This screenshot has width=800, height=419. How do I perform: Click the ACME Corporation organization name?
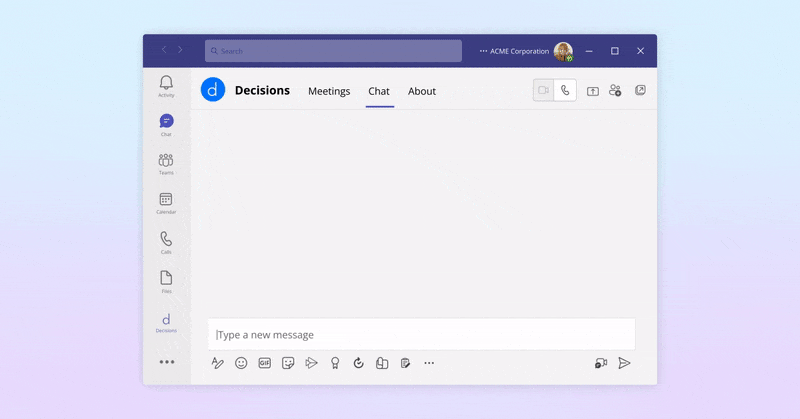pyautogui.click(x=519, y=51)
